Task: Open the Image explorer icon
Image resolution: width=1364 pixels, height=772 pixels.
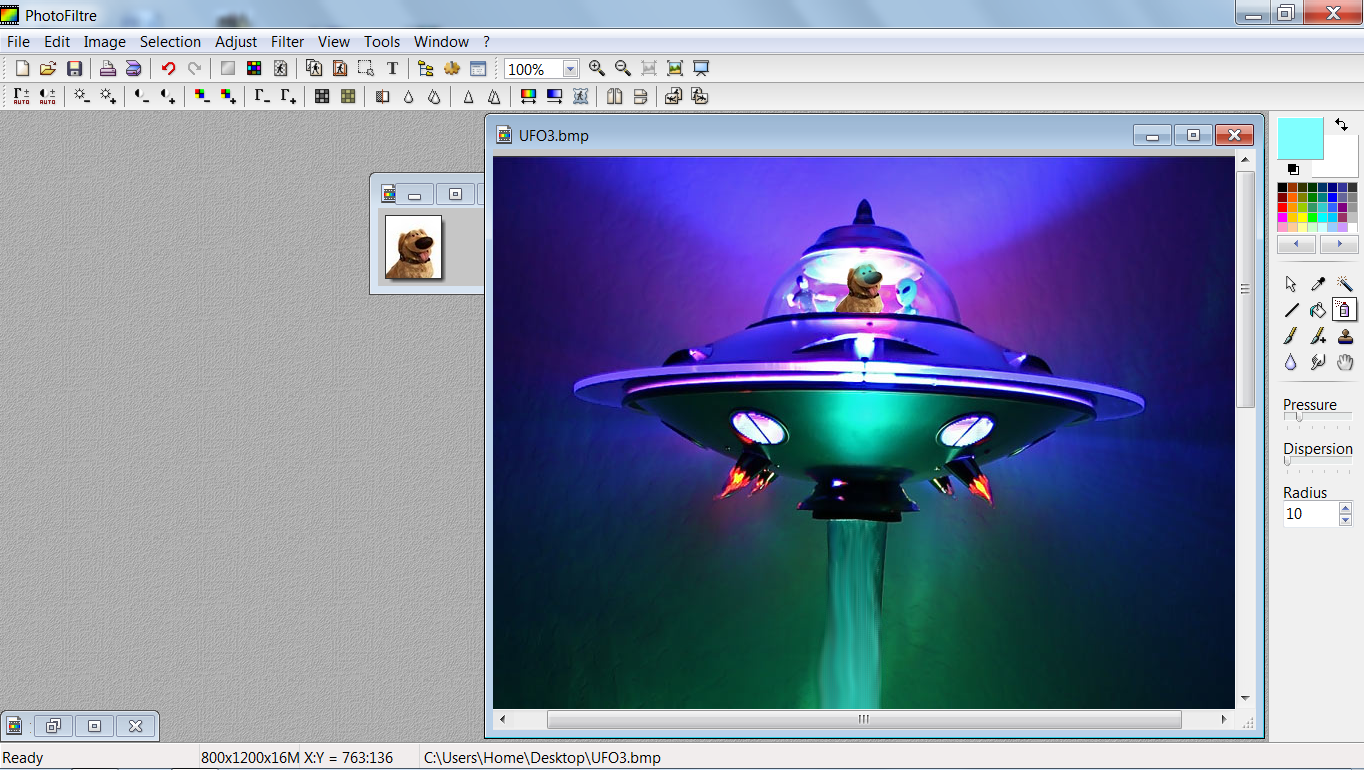Action: (426, 68)
